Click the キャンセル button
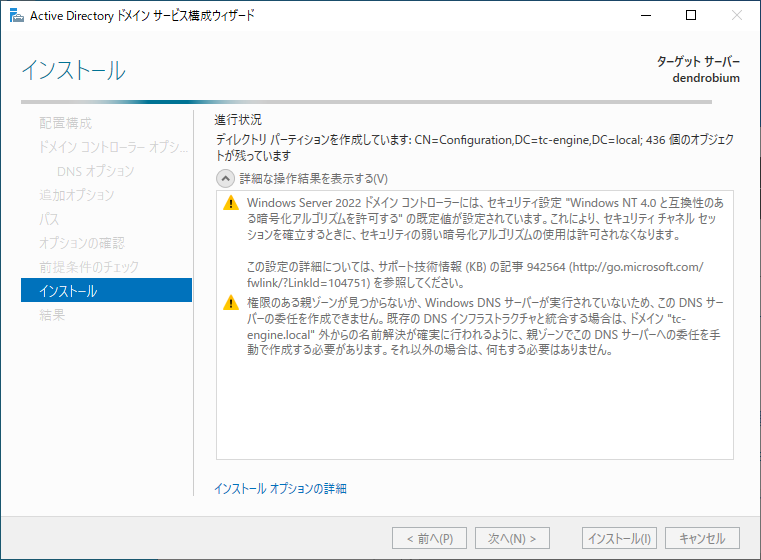The height and width of the screenshot is (560, 761). coord(702,538)
